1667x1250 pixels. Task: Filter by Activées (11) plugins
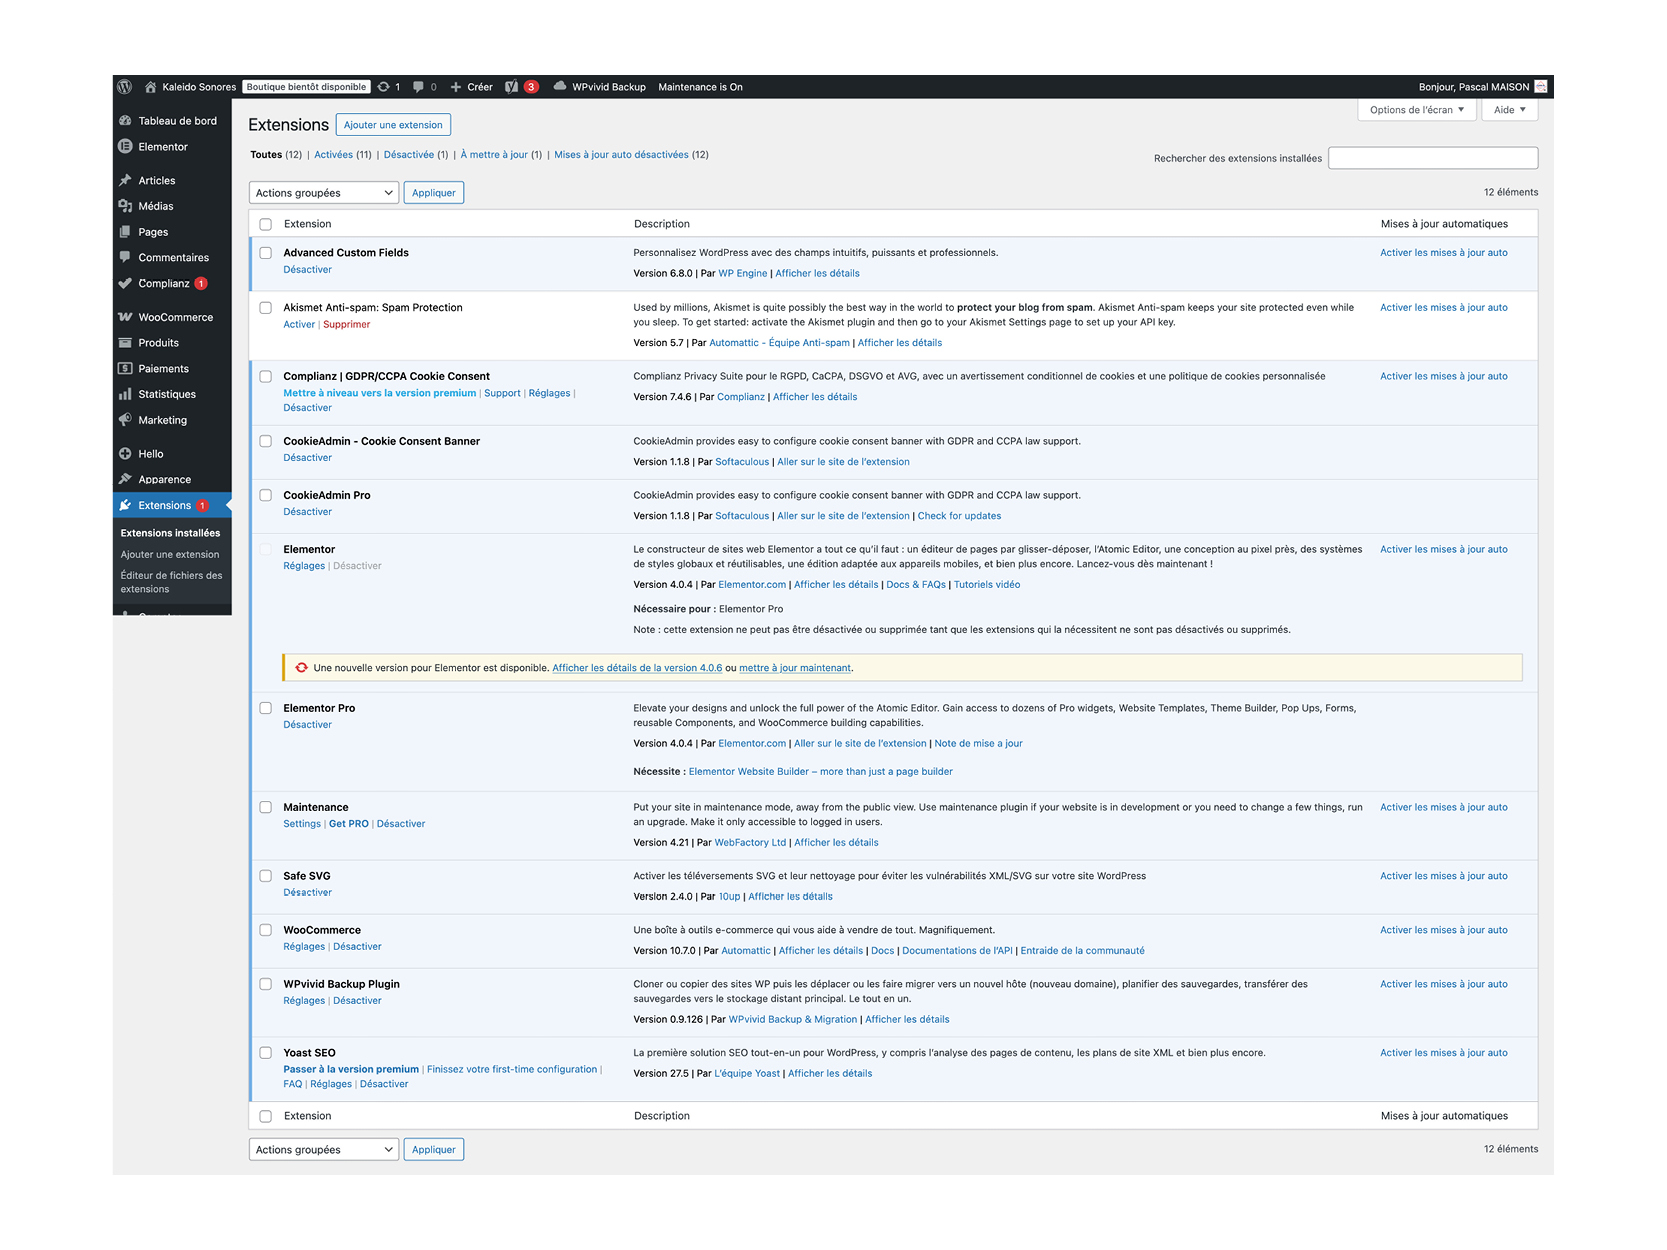tap(342, 155)
